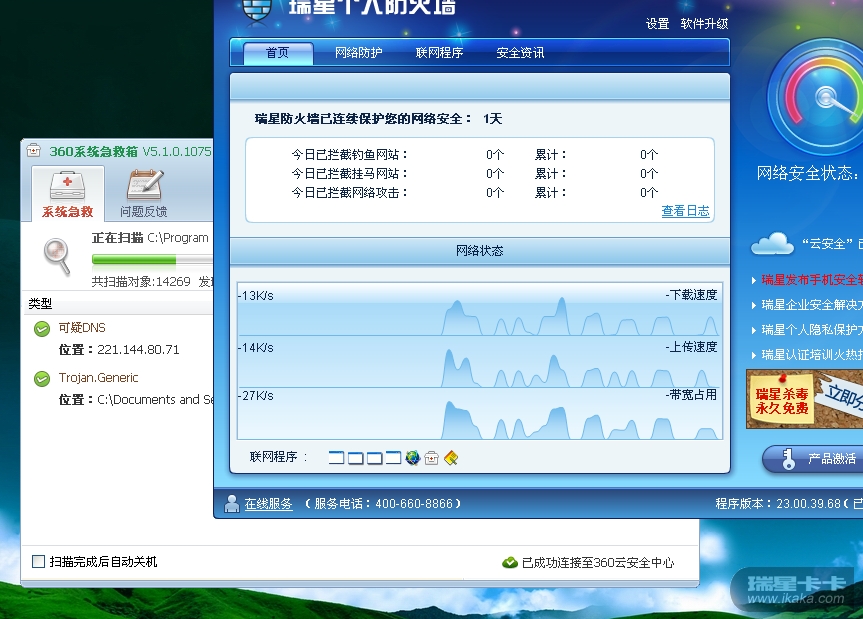Switch to the 安全资讯 tab
Viewport: 863px width, 619px height.
click(520, 53)
